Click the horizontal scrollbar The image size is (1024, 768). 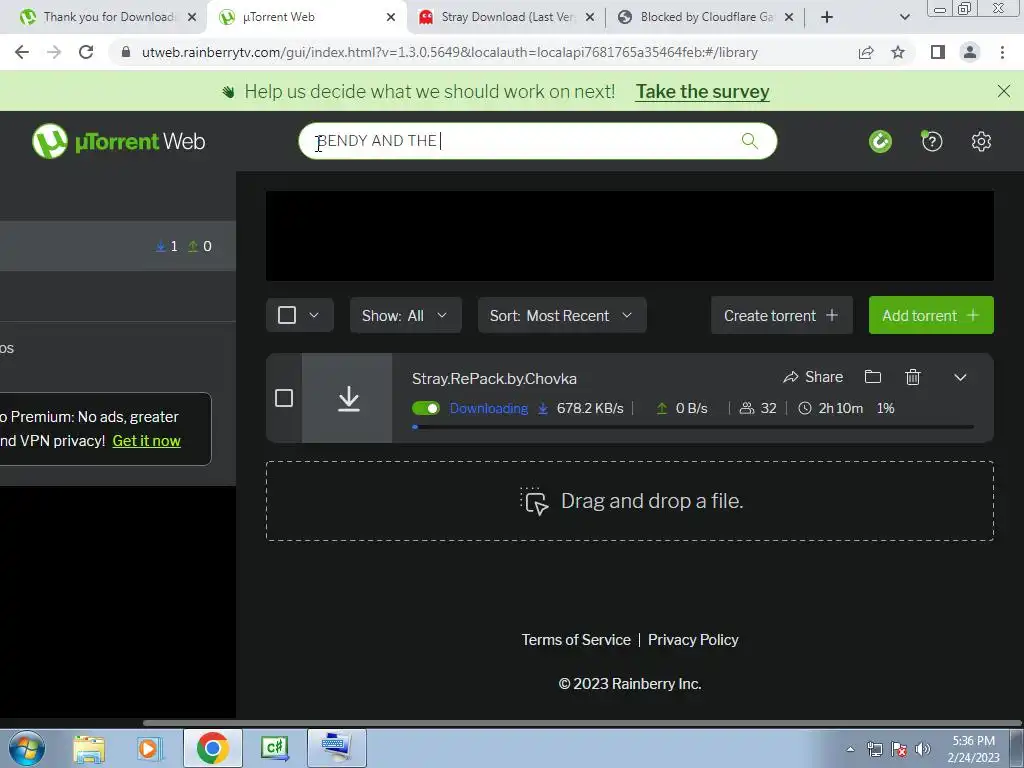coord(581,723)
